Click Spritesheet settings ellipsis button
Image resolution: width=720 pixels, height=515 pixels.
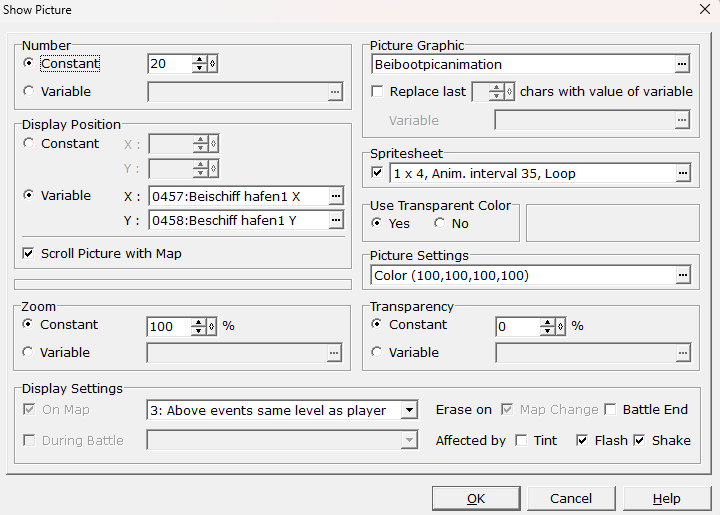682,174
